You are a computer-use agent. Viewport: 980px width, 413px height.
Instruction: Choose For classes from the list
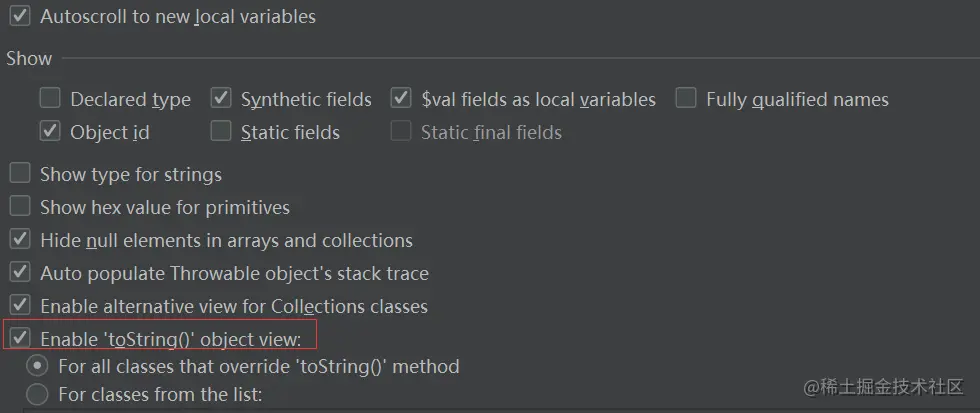37,394
